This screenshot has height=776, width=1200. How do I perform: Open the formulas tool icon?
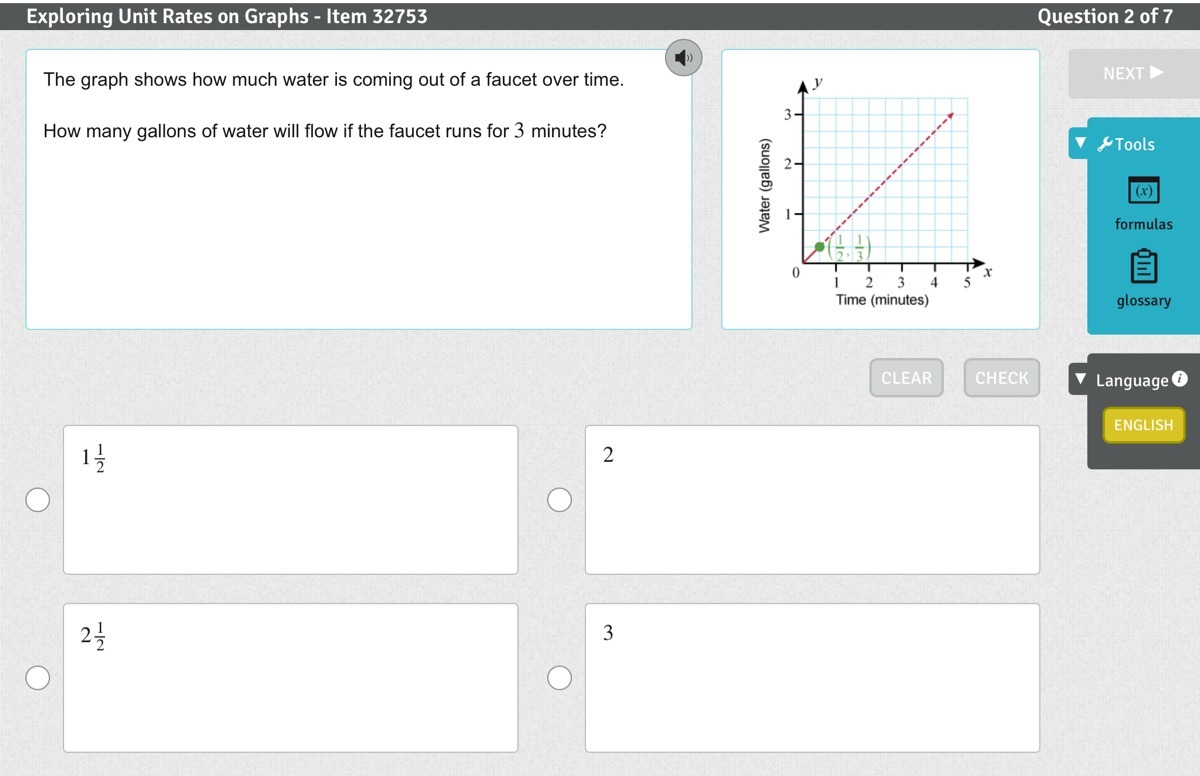coord(1143,190)
